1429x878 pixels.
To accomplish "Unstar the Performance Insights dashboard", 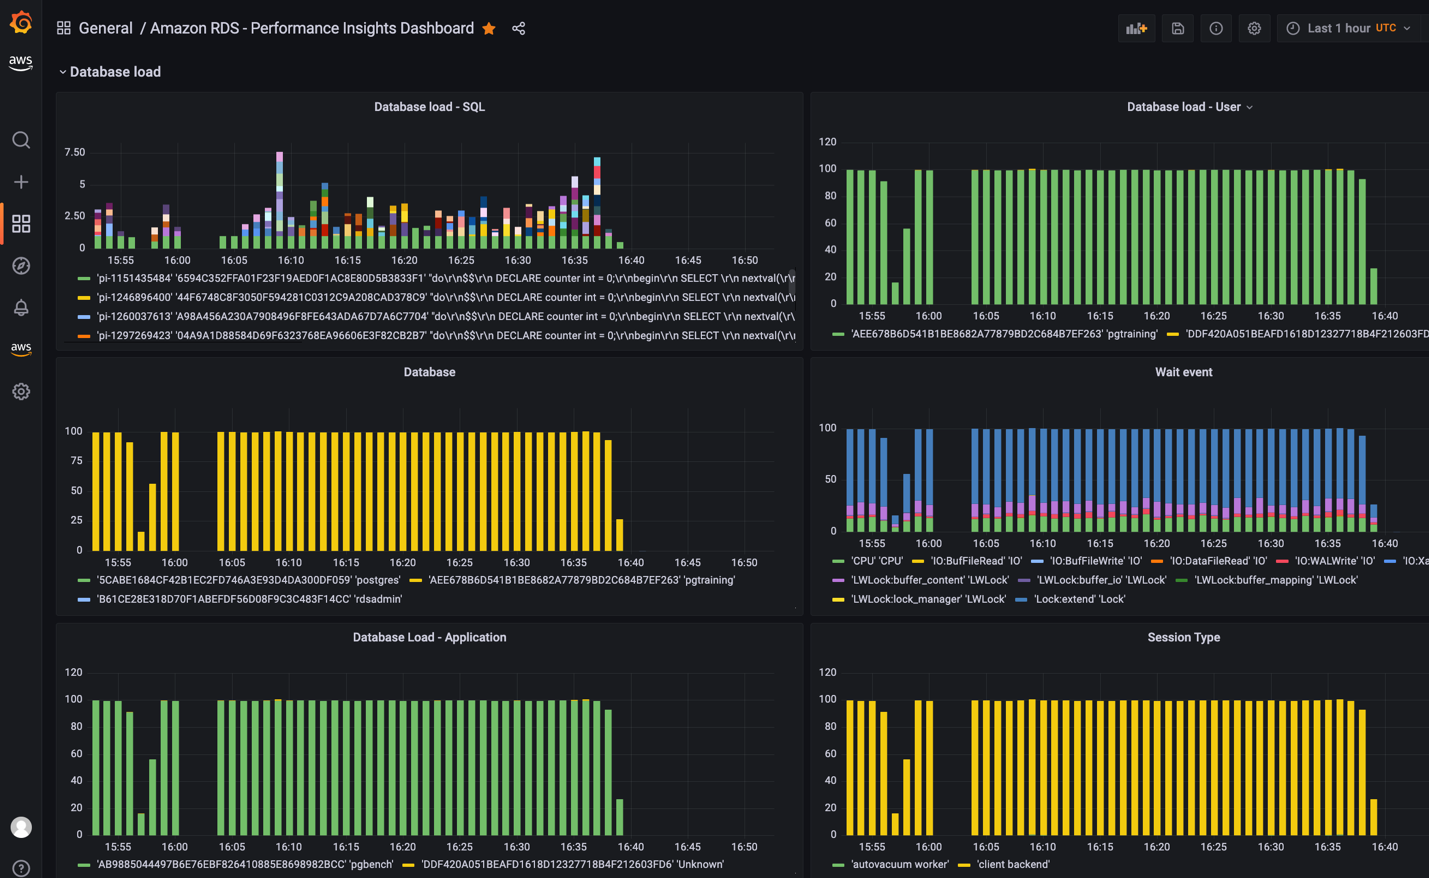I will (x=489, y=28).
